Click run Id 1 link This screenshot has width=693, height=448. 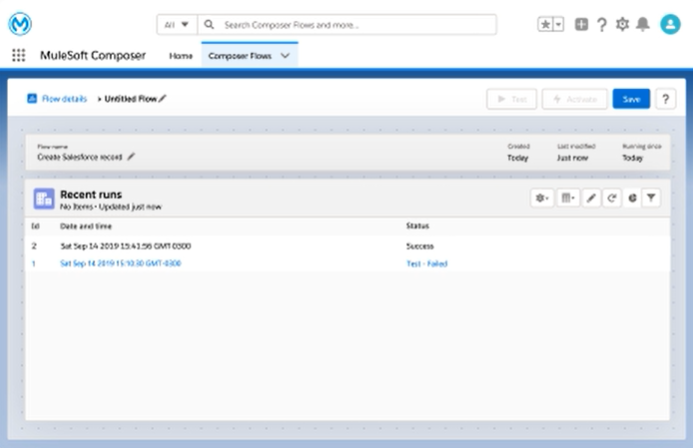click(x=34, y=263)
